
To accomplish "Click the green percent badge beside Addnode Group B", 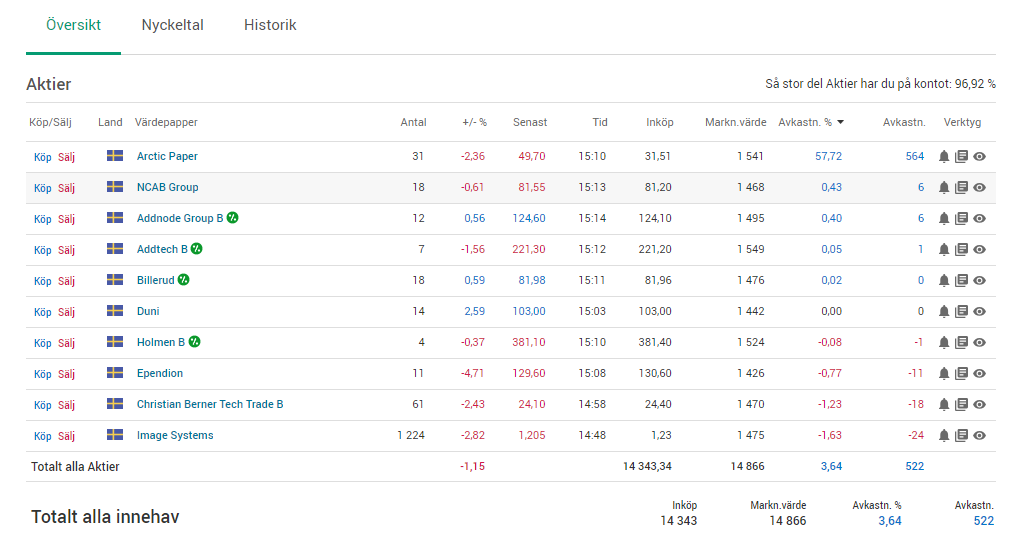I will (232, 218).
